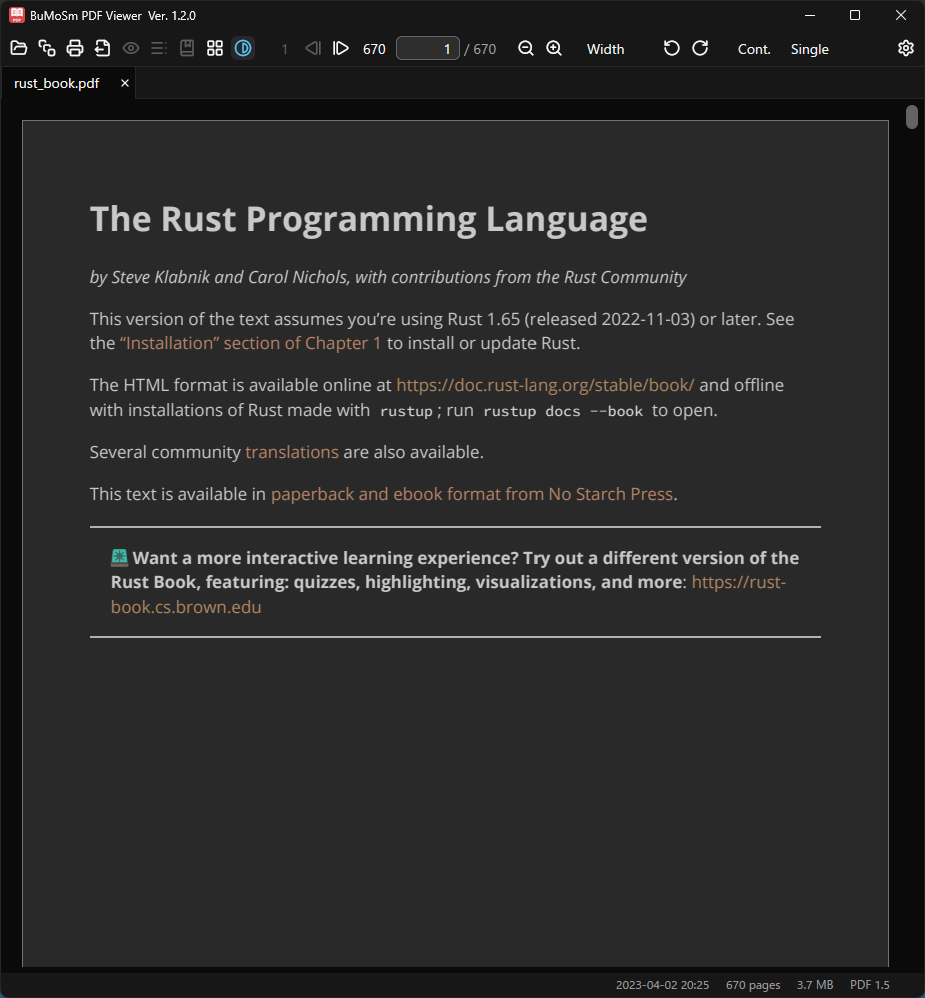Click the title "The Rust Programming Language"

coord(369,219)
